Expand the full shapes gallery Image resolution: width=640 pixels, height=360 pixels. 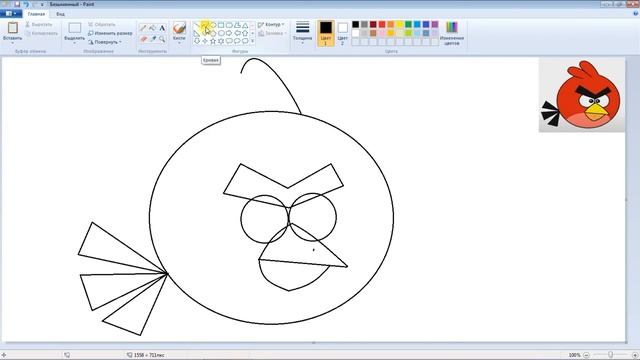253,41
